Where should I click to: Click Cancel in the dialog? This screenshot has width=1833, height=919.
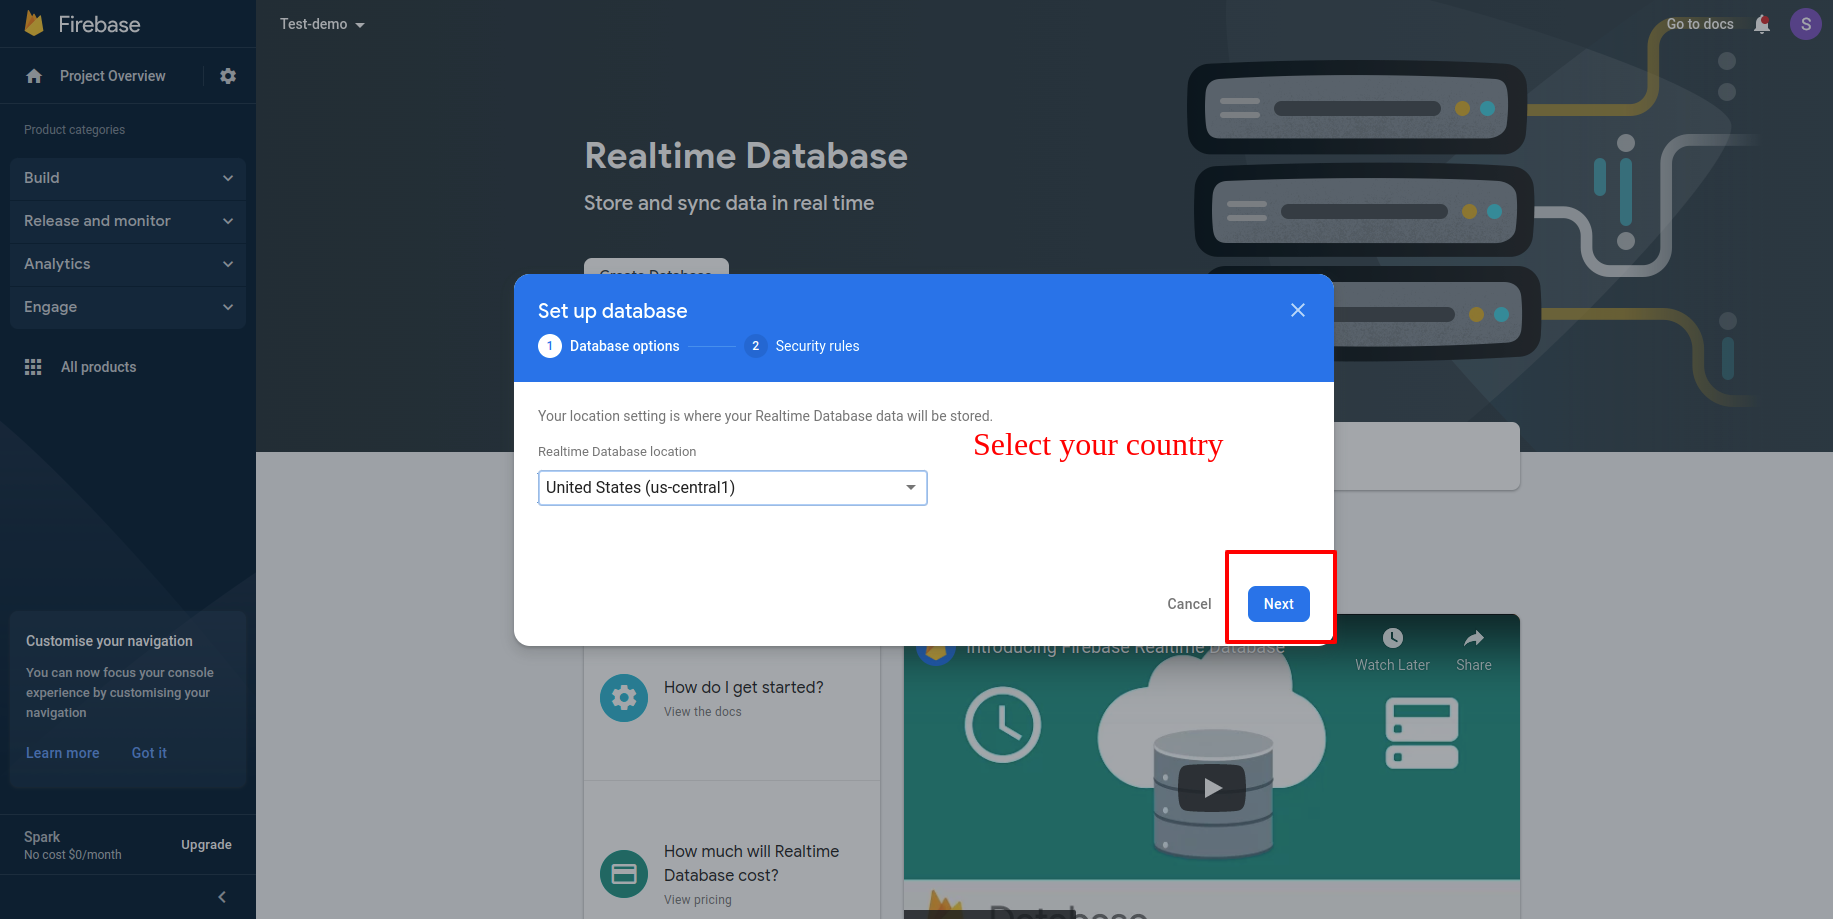click(1188, 604)
